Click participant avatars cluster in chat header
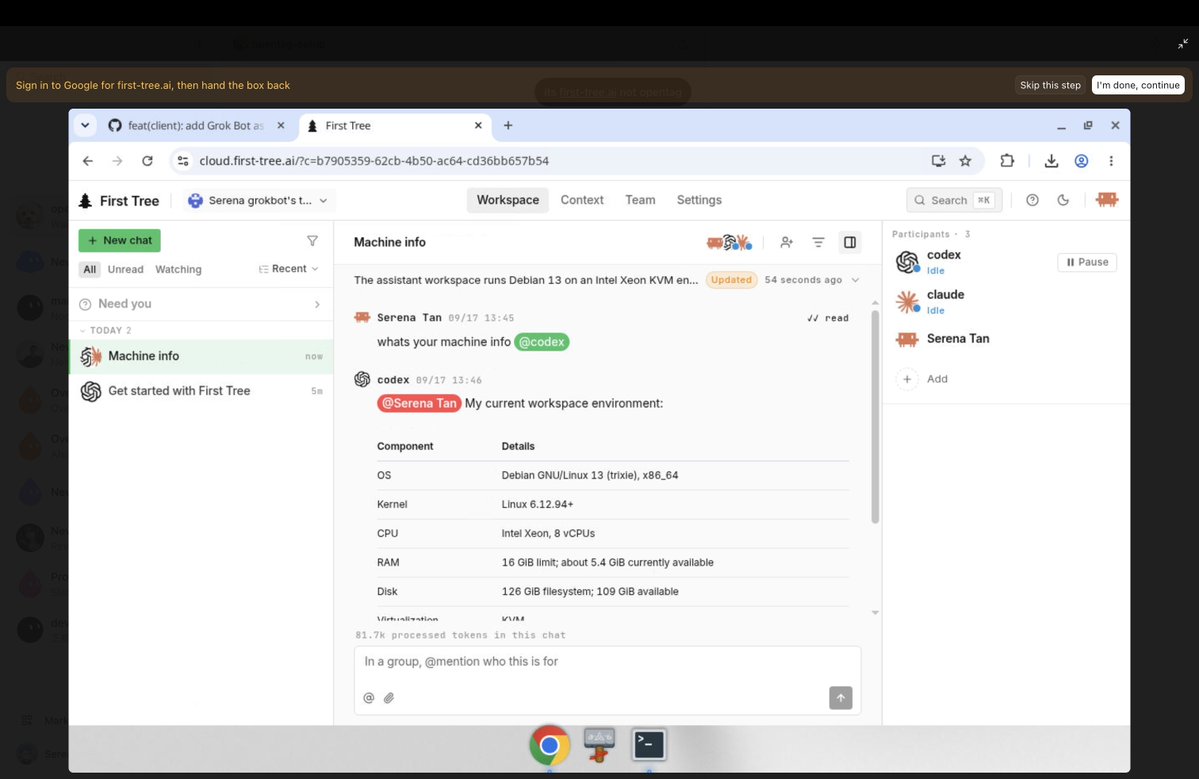The height and width of the screenshot is (779, 1199). click(x=729, y=242)
